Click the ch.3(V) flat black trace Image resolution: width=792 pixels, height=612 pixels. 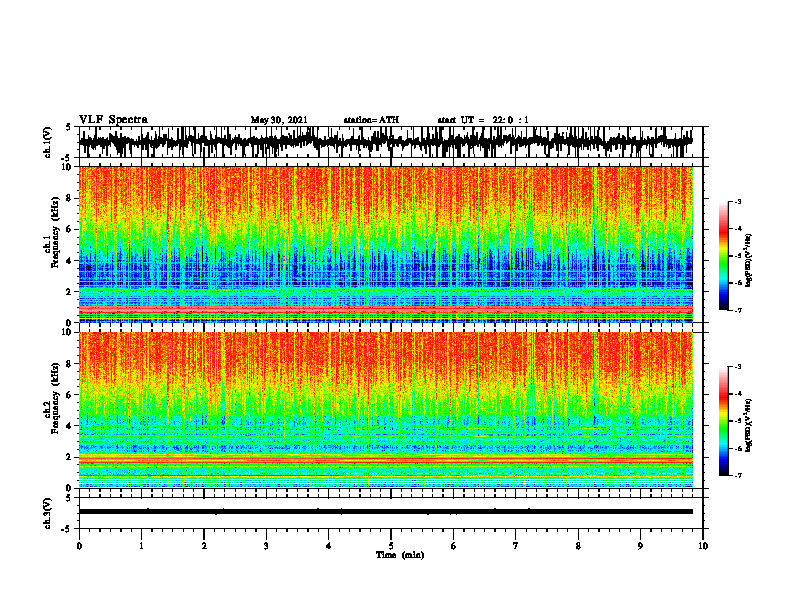(385, 512)
